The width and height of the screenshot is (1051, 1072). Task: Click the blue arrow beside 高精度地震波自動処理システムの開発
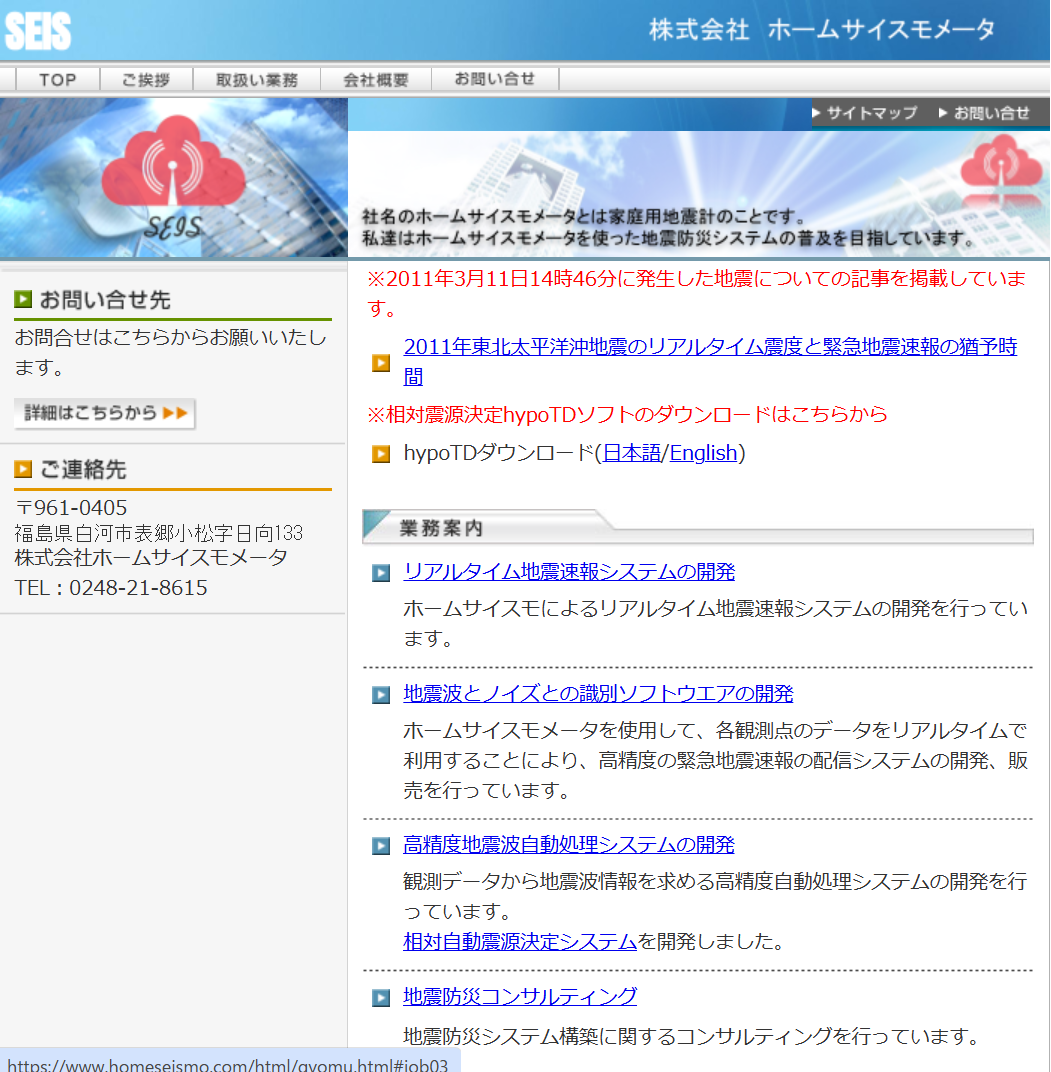tap(380, 844)
